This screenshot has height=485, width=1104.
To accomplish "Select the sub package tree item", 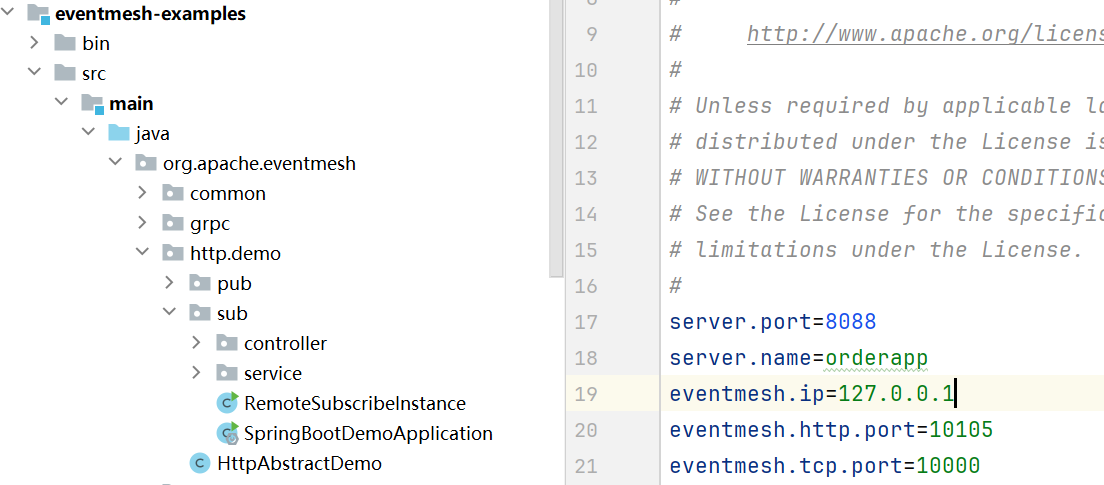I will tap(232, 313).
